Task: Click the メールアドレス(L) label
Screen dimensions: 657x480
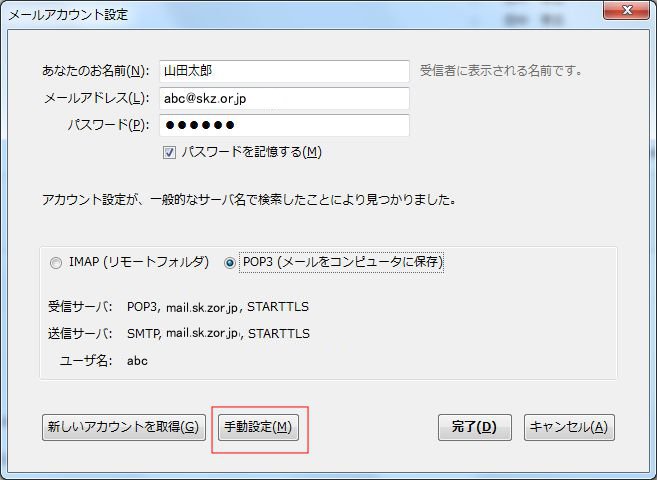Action: [x=96, y=98]
